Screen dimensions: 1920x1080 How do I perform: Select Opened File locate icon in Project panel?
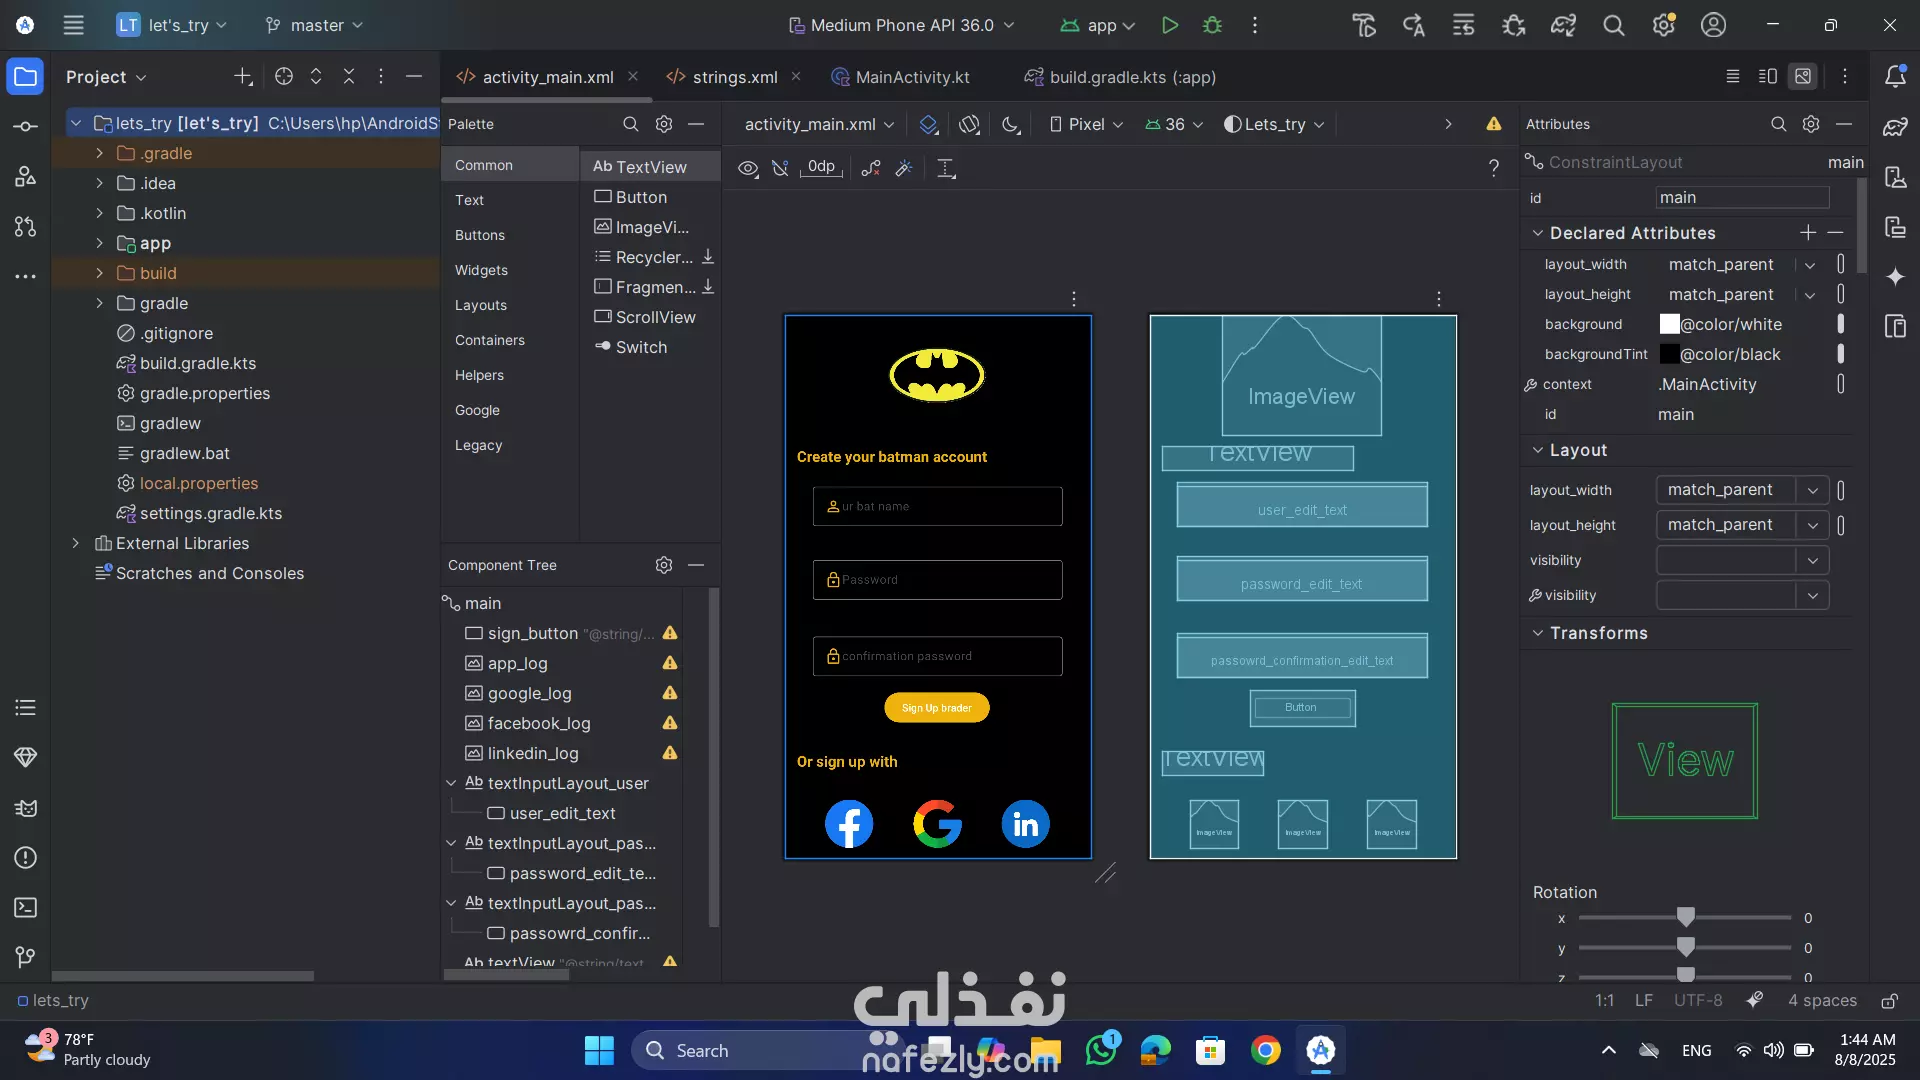284,76
